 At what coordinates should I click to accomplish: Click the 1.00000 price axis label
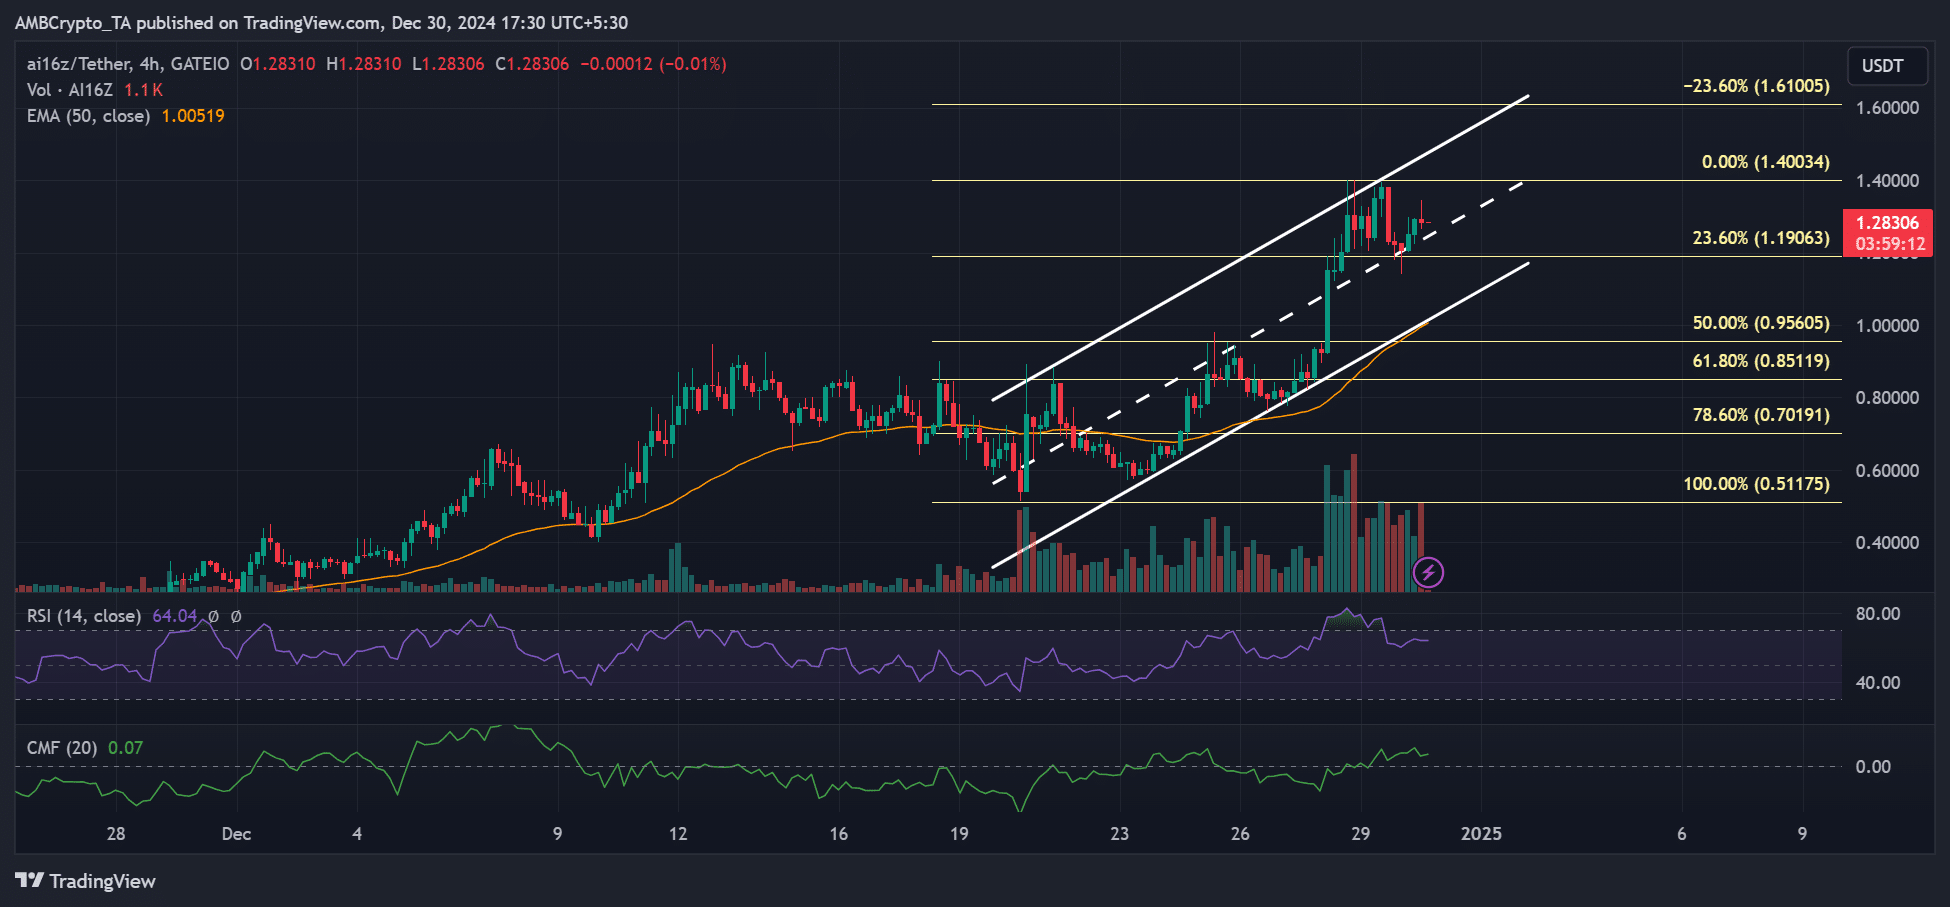pos(1888,326)
